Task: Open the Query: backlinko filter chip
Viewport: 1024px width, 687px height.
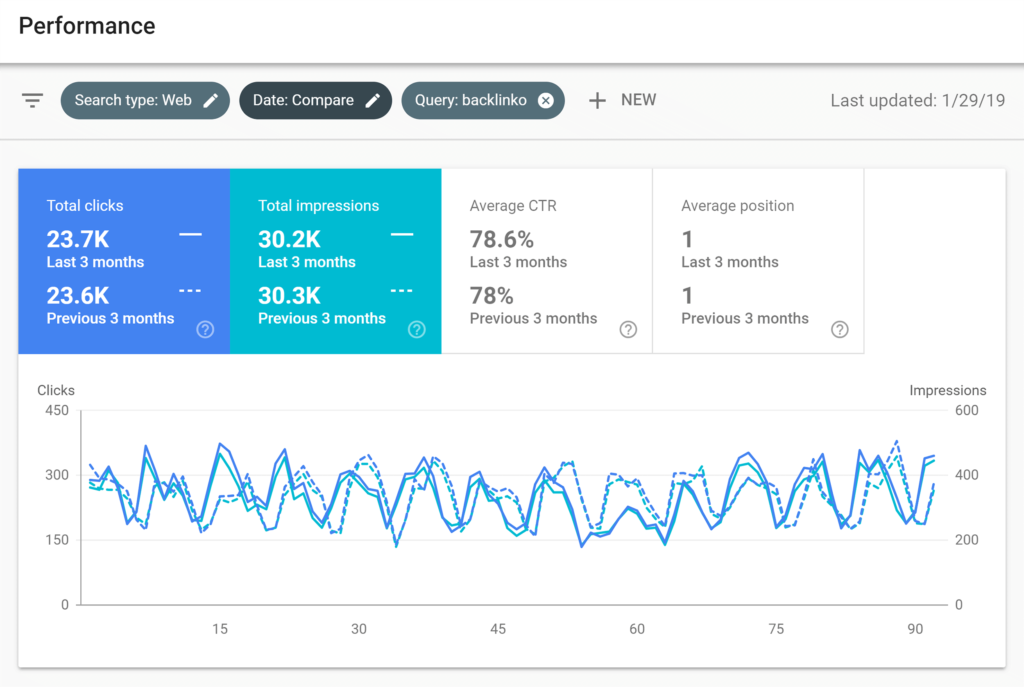Action: [x=470, y=100]
